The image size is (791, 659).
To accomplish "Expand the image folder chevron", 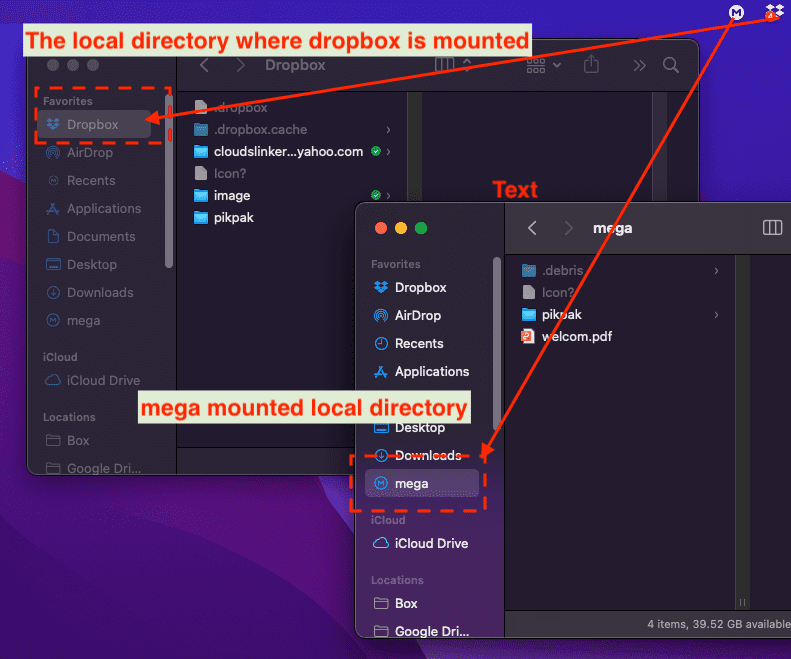I will click(x=388, y=195).
